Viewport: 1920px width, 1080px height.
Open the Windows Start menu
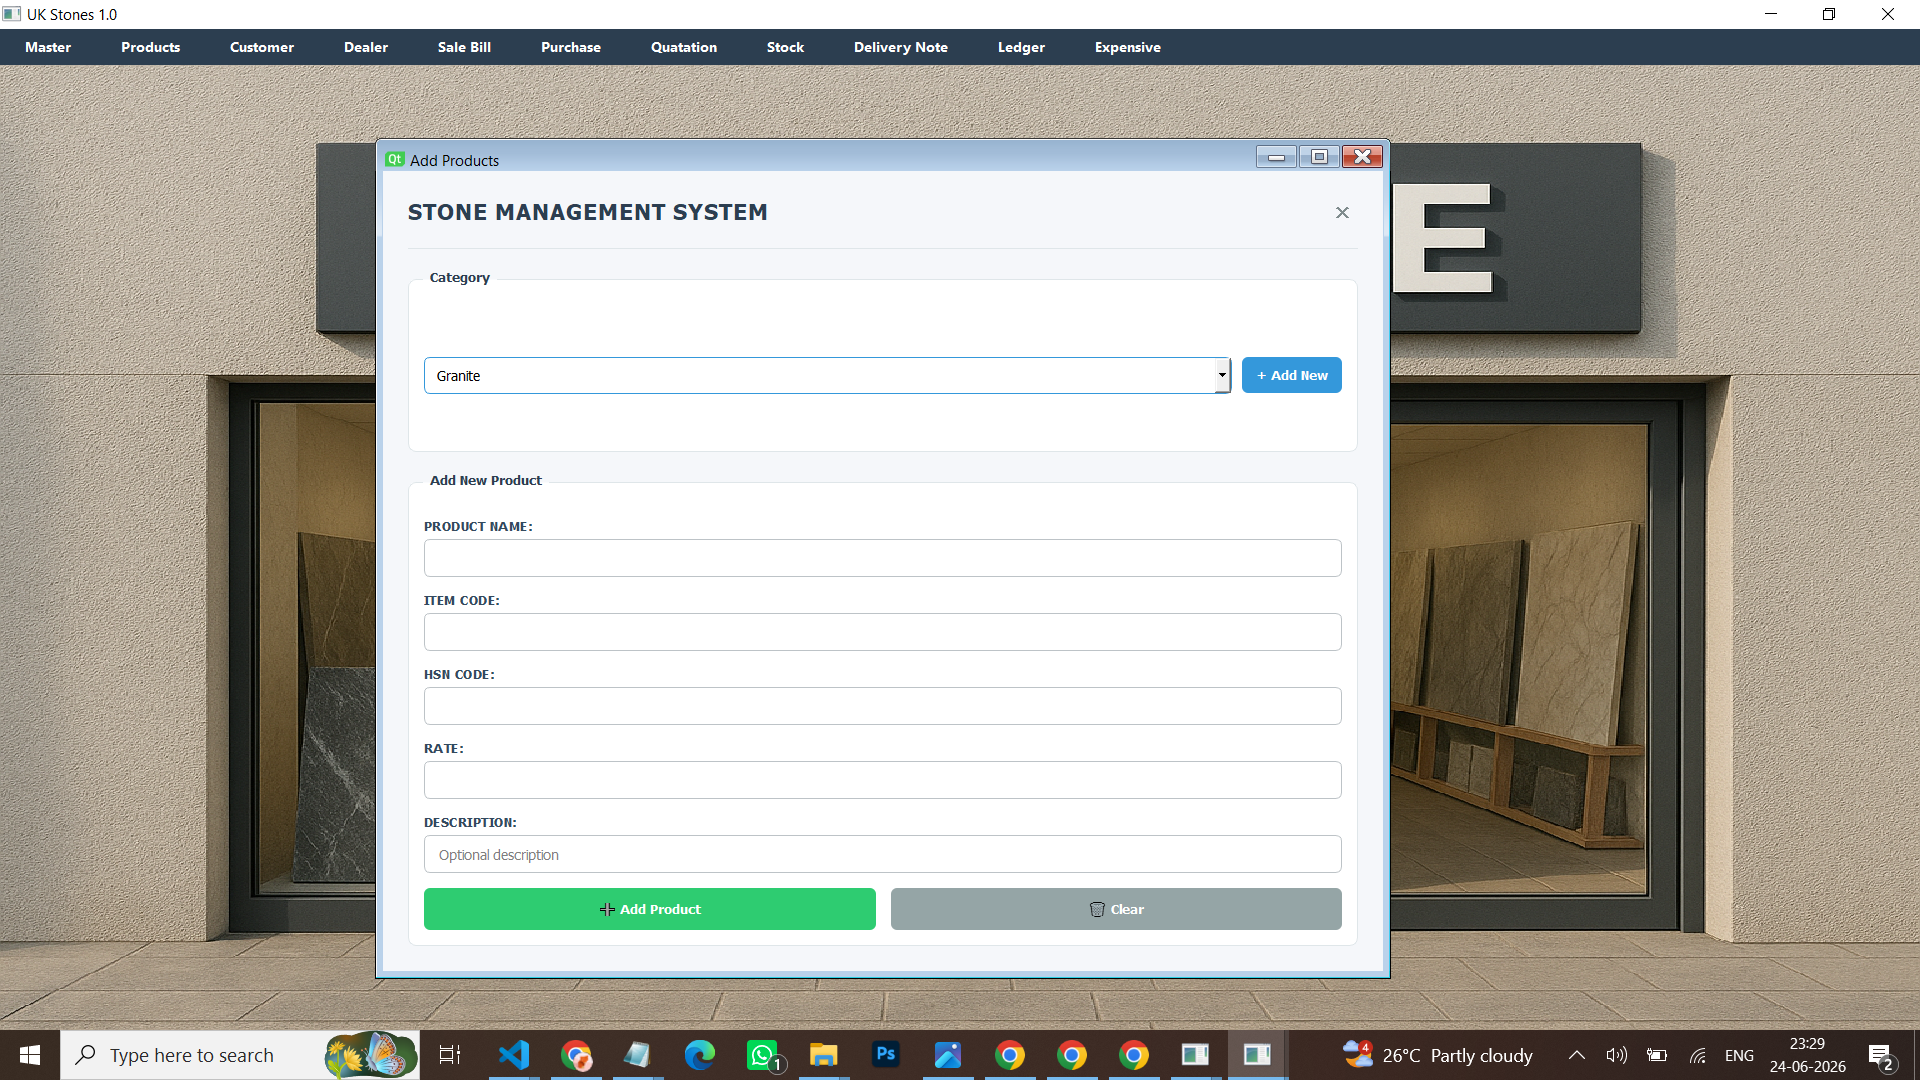point(30,1055)
